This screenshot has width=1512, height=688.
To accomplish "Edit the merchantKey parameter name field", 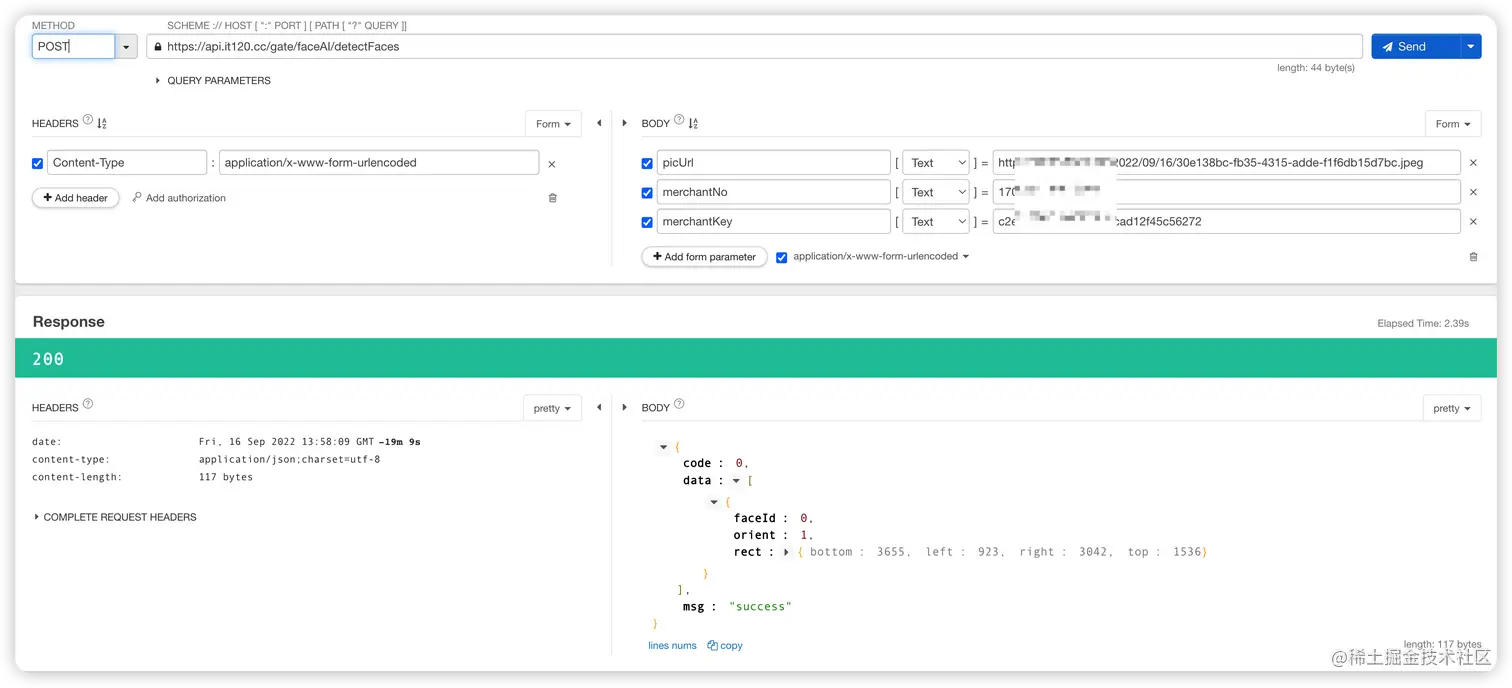I will 773,221.
